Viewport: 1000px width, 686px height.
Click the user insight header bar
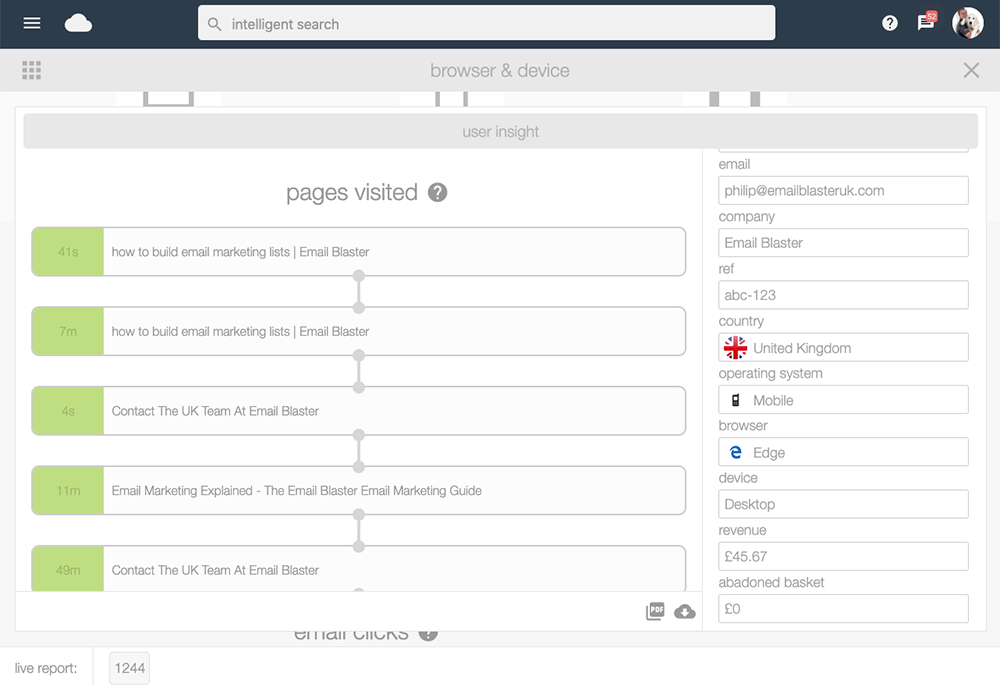(501, 131)
